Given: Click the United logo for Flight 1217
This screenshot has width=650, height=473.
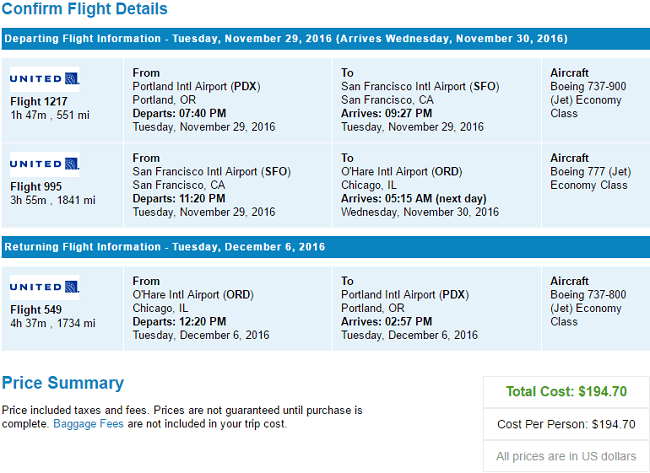Looking at the screenshot, I should pyautogui.click(x=44, y=79).
